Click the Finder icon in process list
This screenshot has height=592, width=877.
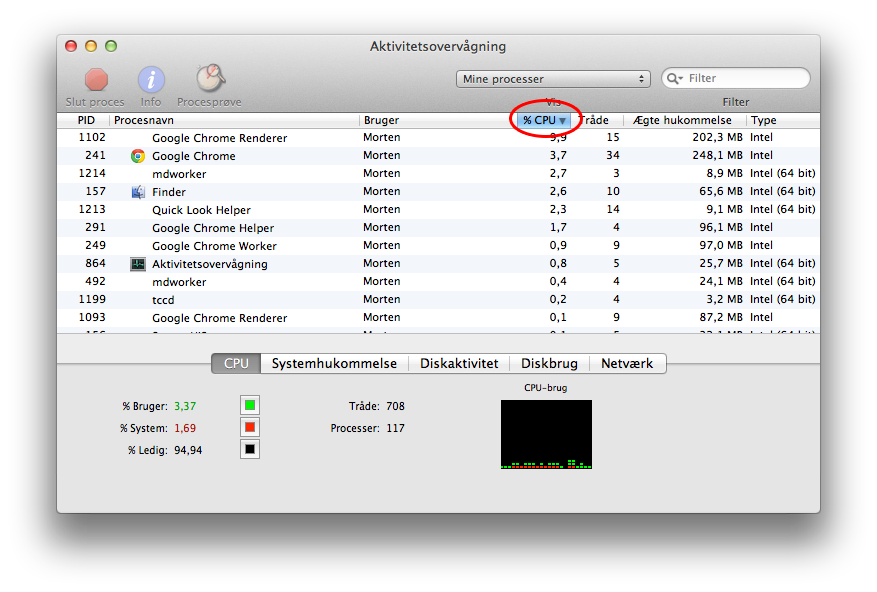(x=138, y=192)
